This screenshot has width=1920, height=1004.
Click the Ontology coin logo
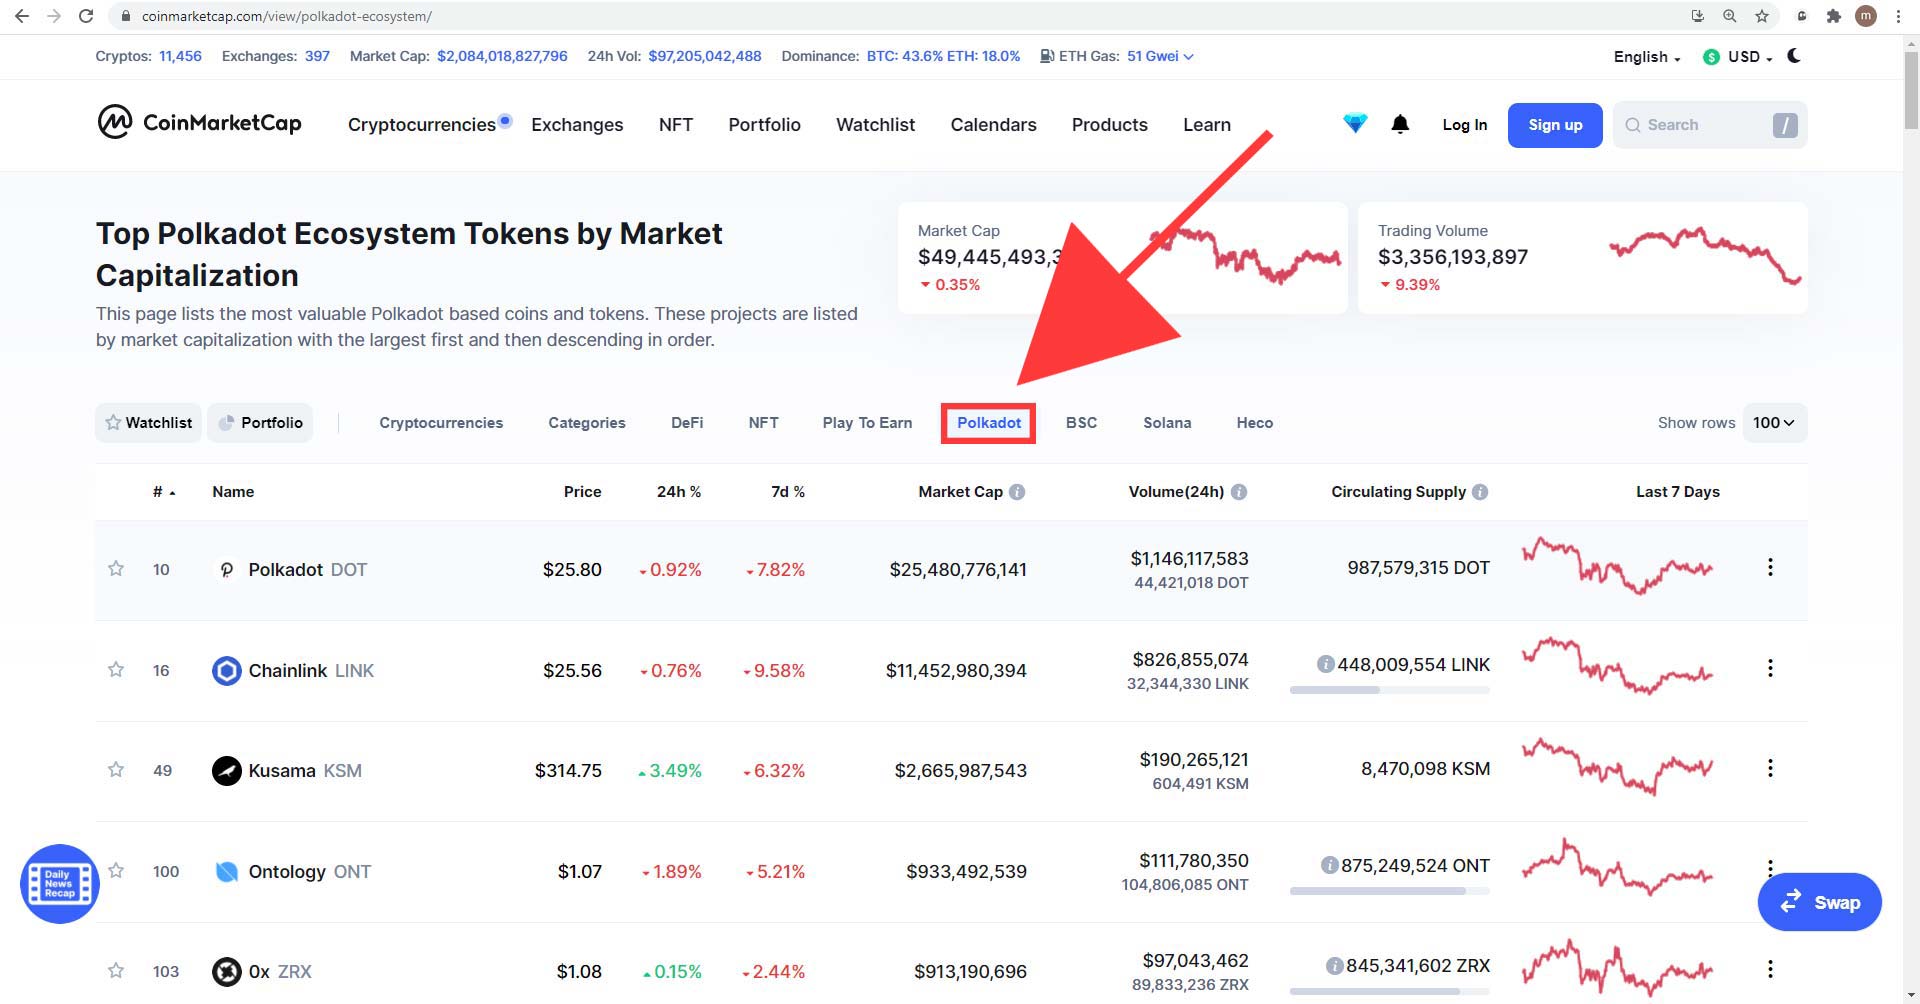point(227,871)
